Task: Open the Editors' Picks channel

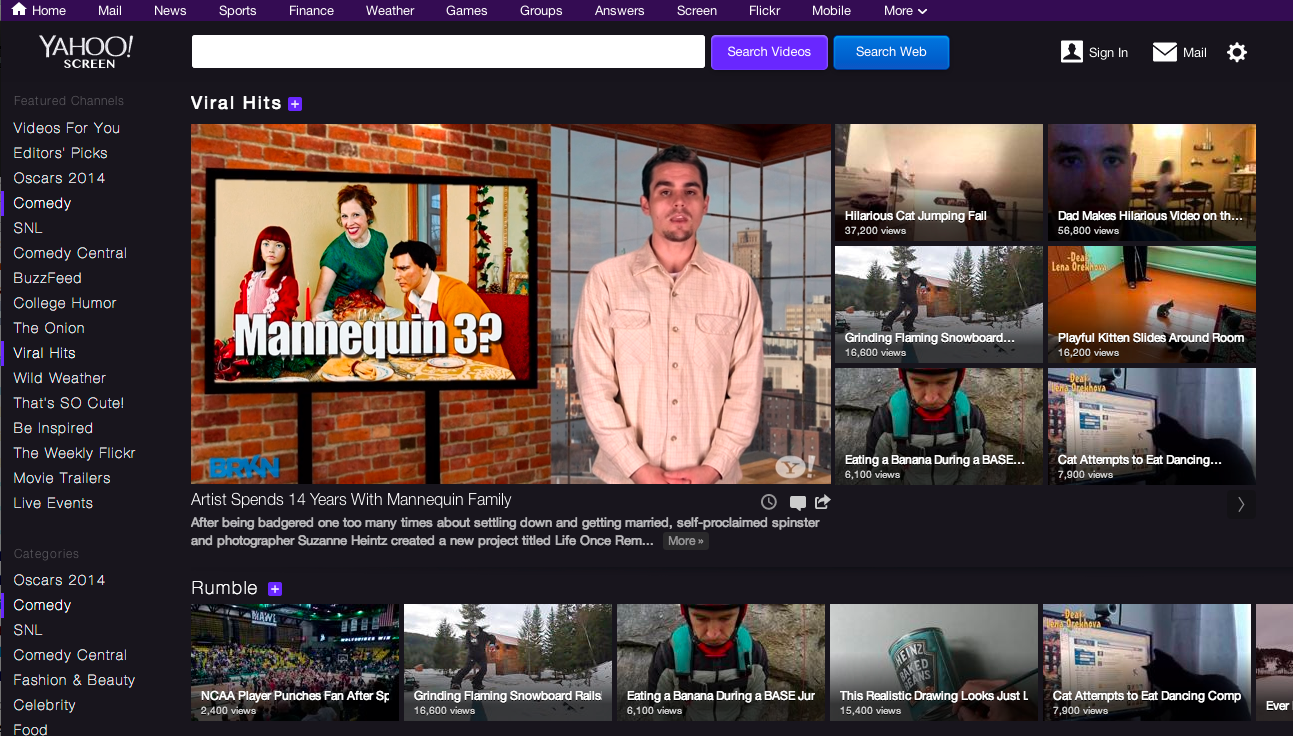Action: 60,153
